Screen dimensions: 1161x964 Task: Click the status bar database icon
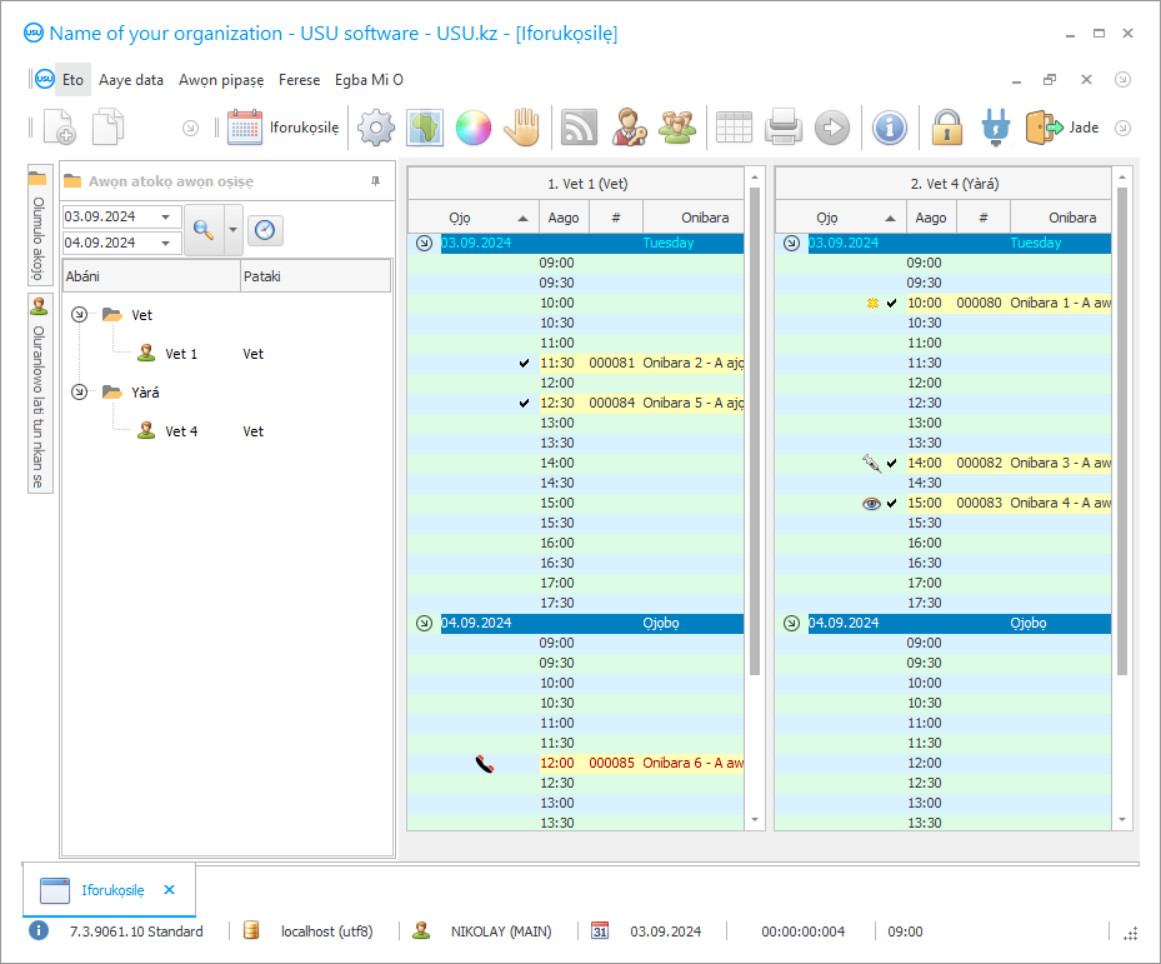tap(251, 931)
